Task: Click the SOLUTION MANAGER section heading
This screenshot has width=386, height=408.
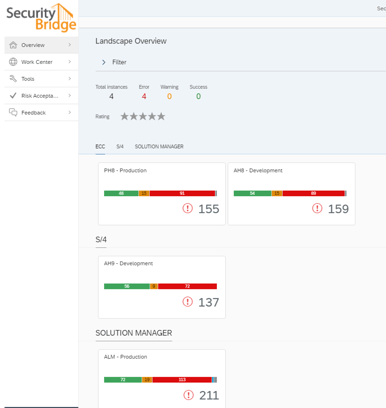Action: click(134, 333)
